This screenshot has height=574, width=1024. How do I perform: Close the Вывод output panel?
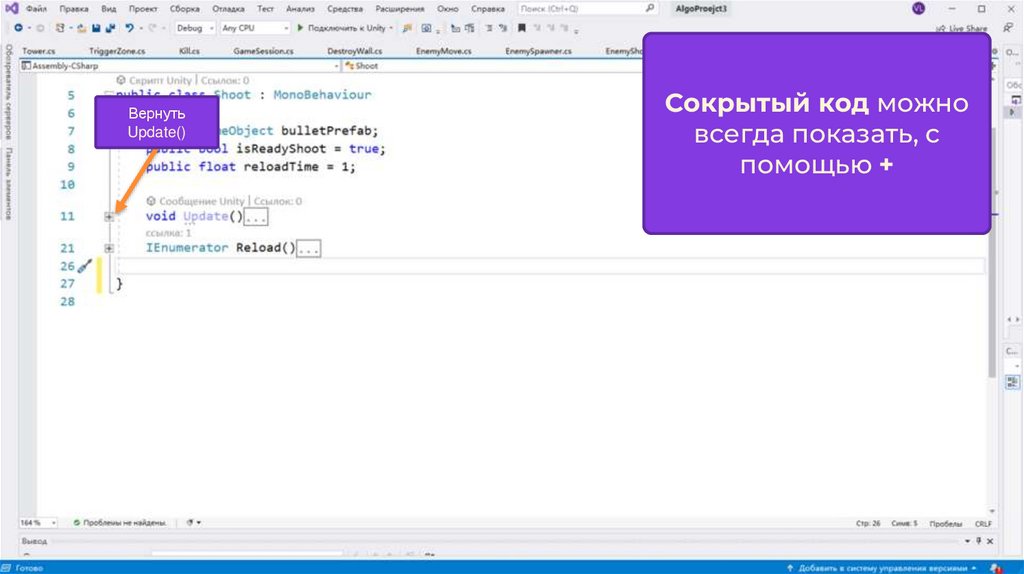[x=990, y=541]
